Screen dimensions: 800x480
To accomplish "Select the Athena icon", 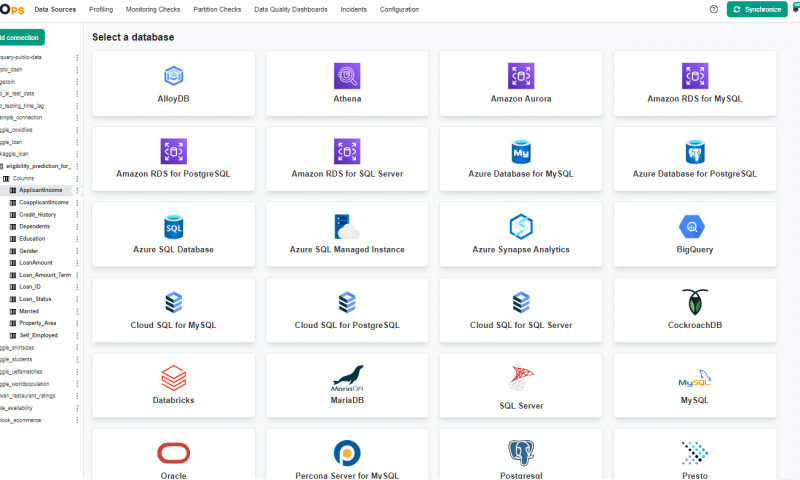I will pos(347,76).
